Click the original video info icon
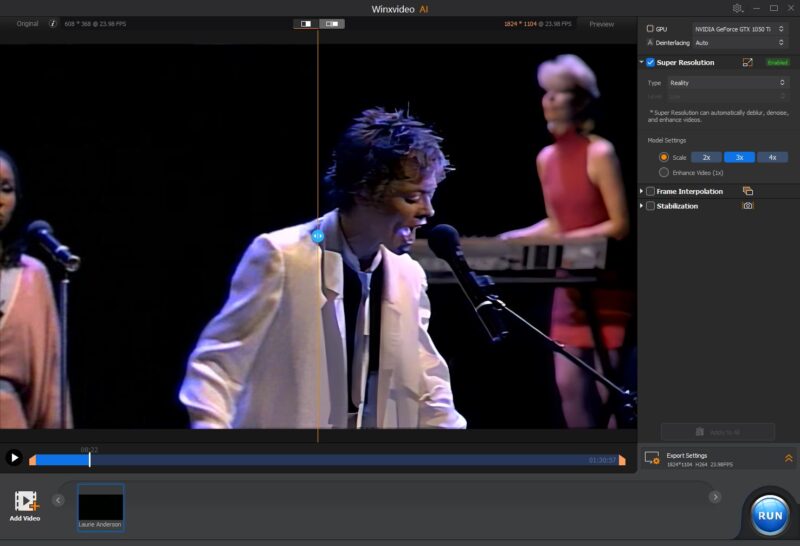Screen dimensions: 800x546 tap(53, 24)
